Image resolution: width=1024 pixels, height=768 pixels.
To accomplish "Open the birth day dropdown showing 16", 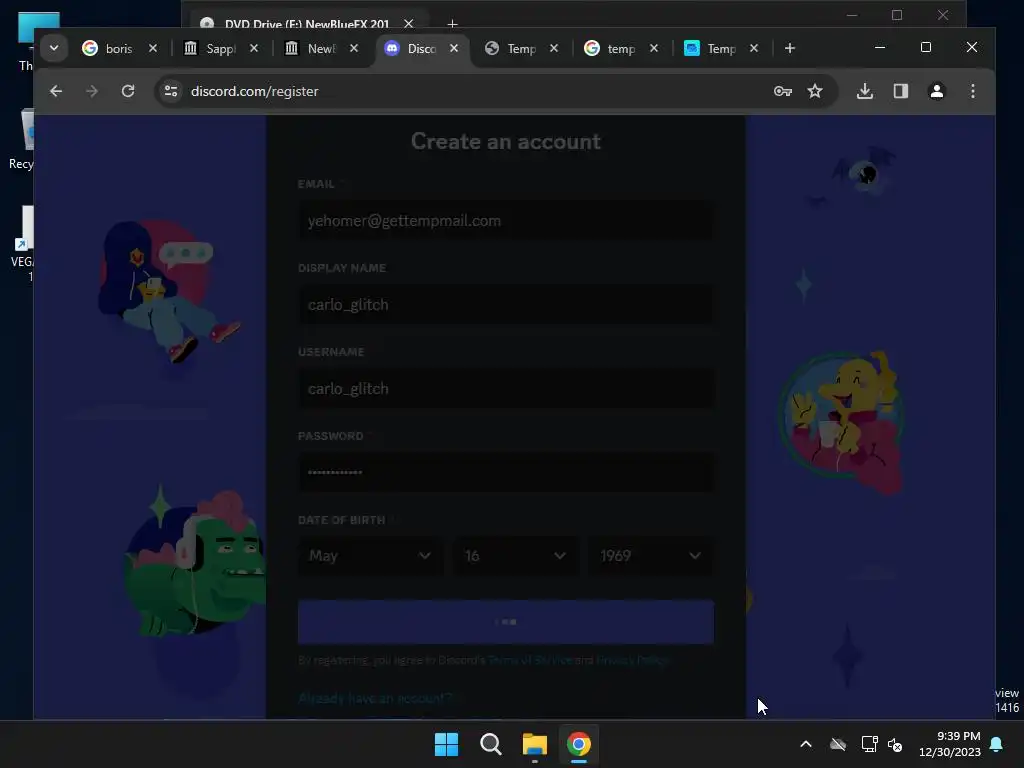I will (515, 556).
